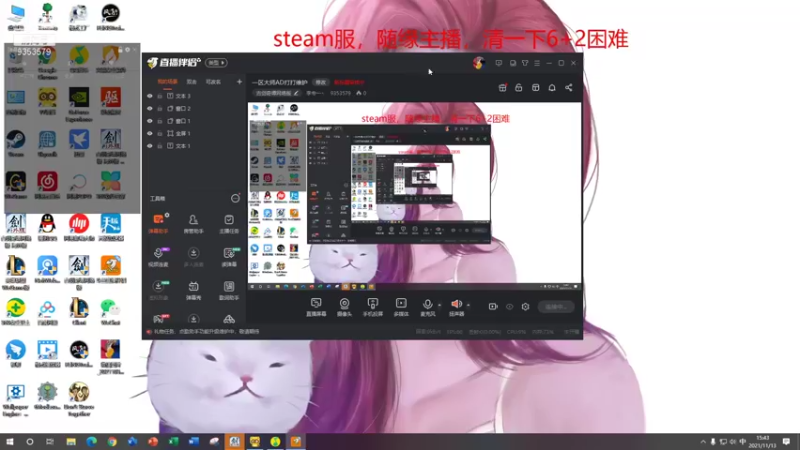Open the hamburger menu in title bar

pyautogui.click(x=537, y=63)
